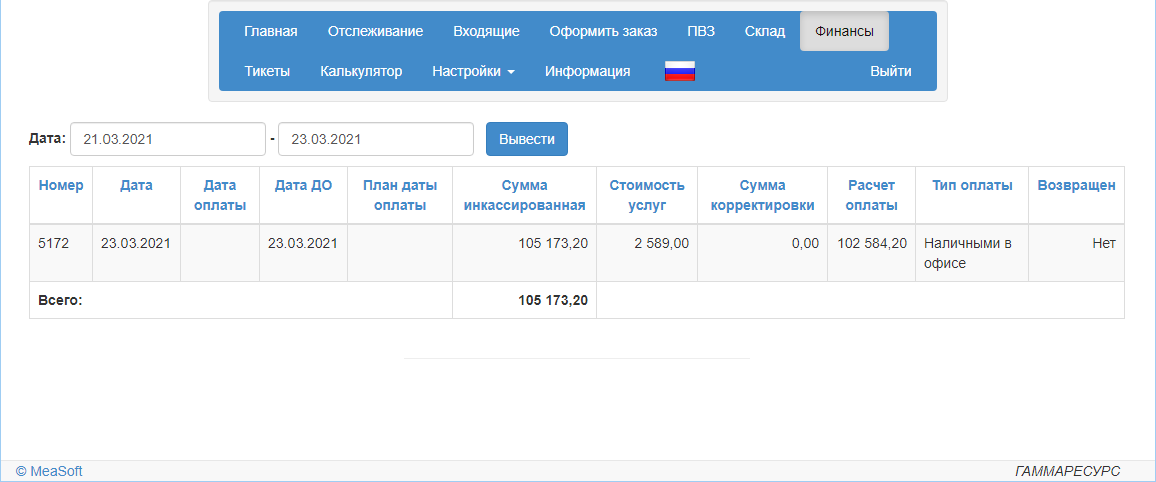
Task: Sort by Номер column header
Action: point(61,186)
